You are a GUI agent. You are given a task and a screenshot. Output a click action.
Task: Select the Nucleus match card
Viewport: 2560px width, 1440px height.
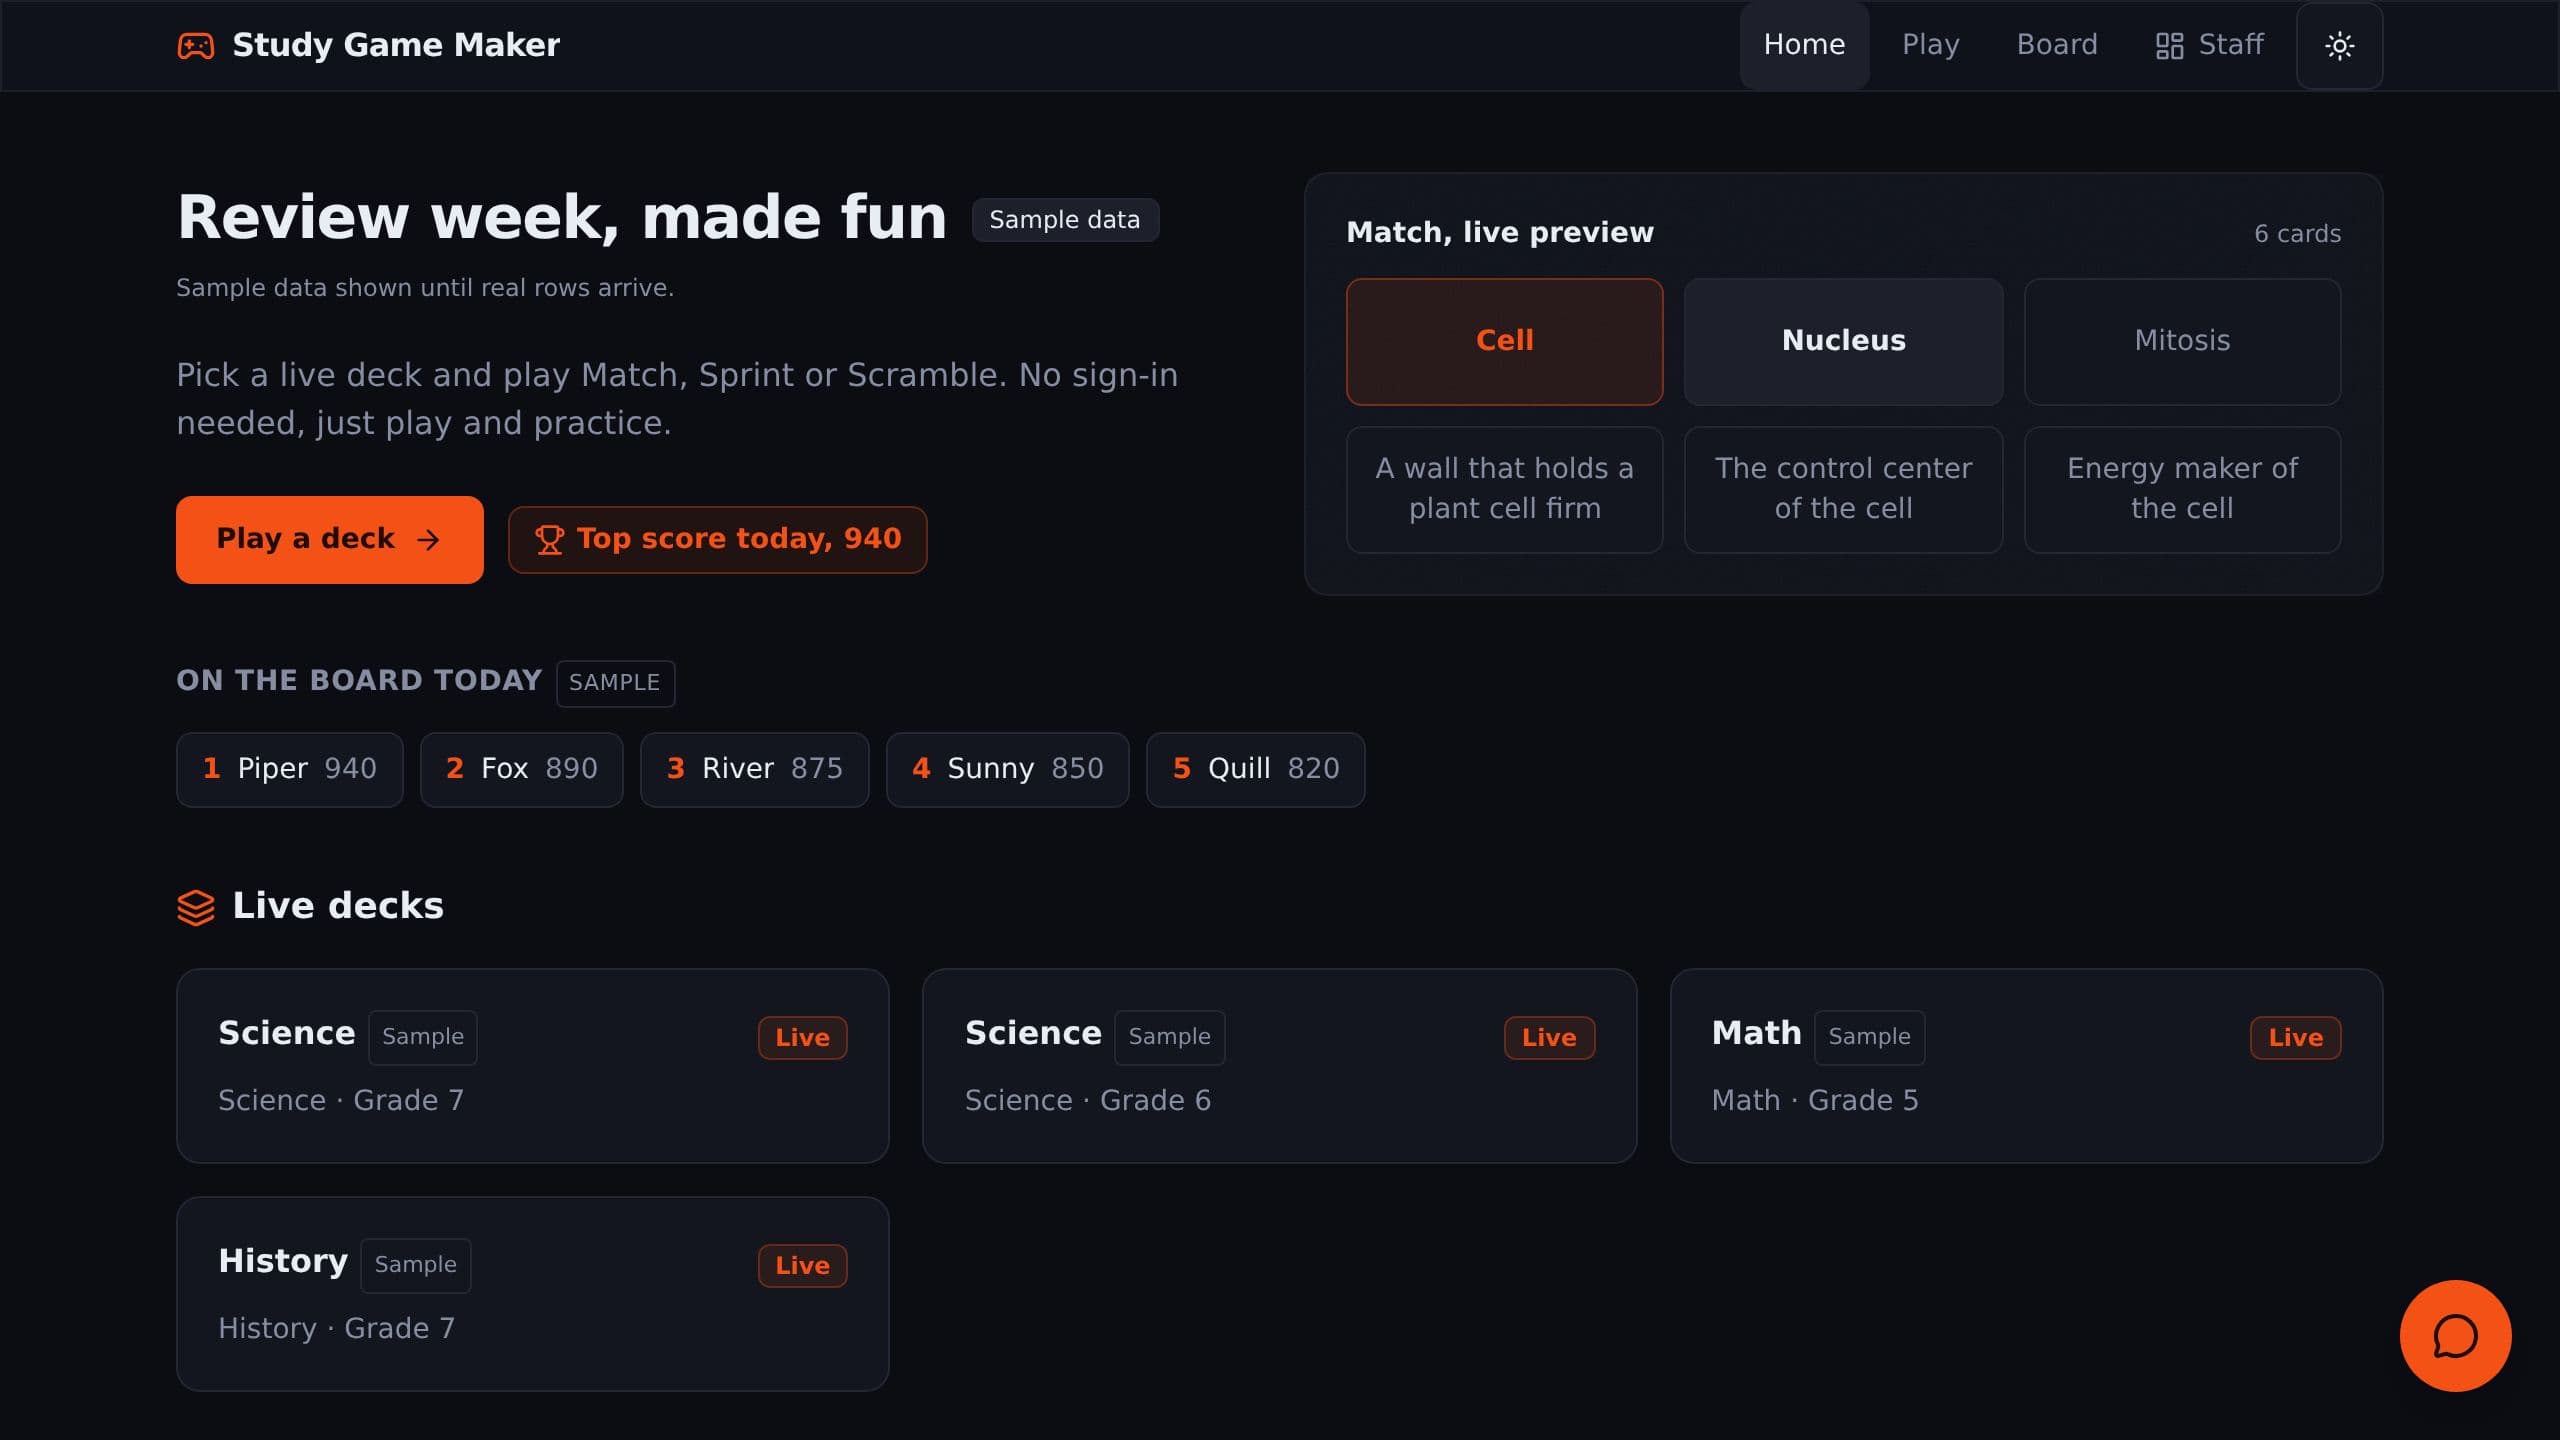1843,341
